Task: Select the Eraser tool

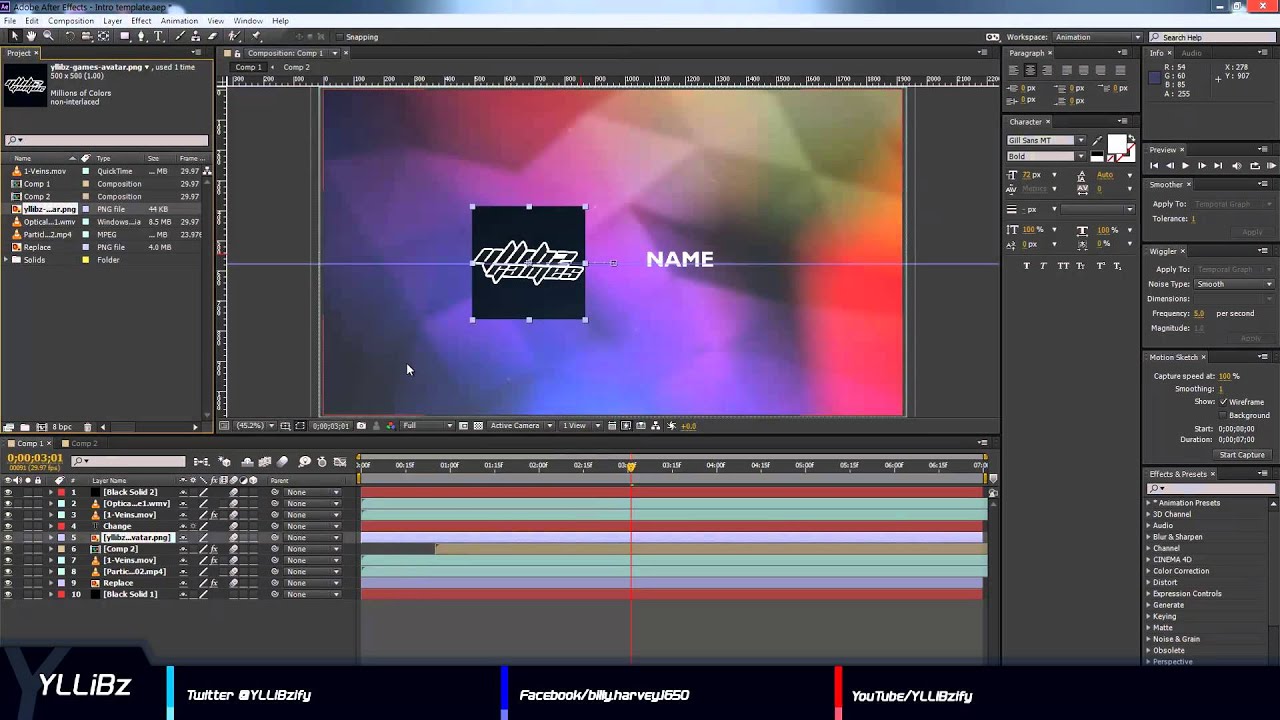Action: 212,36
